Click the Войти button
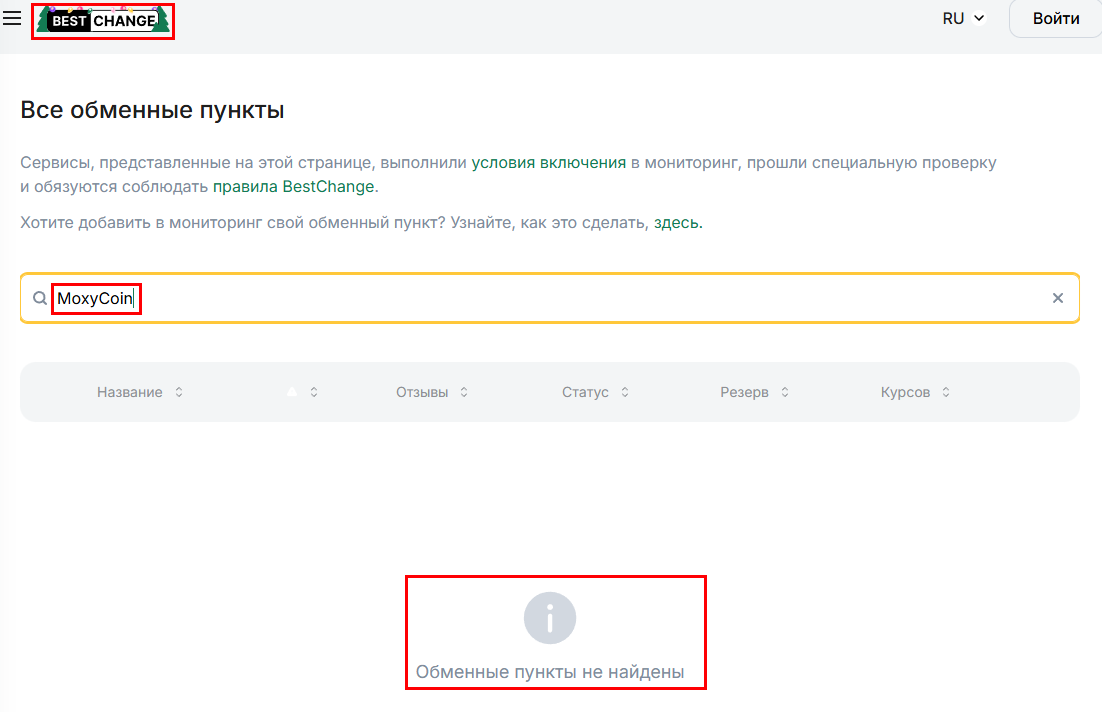Screen dimensions: 1102x712 tap(1054, 18)
